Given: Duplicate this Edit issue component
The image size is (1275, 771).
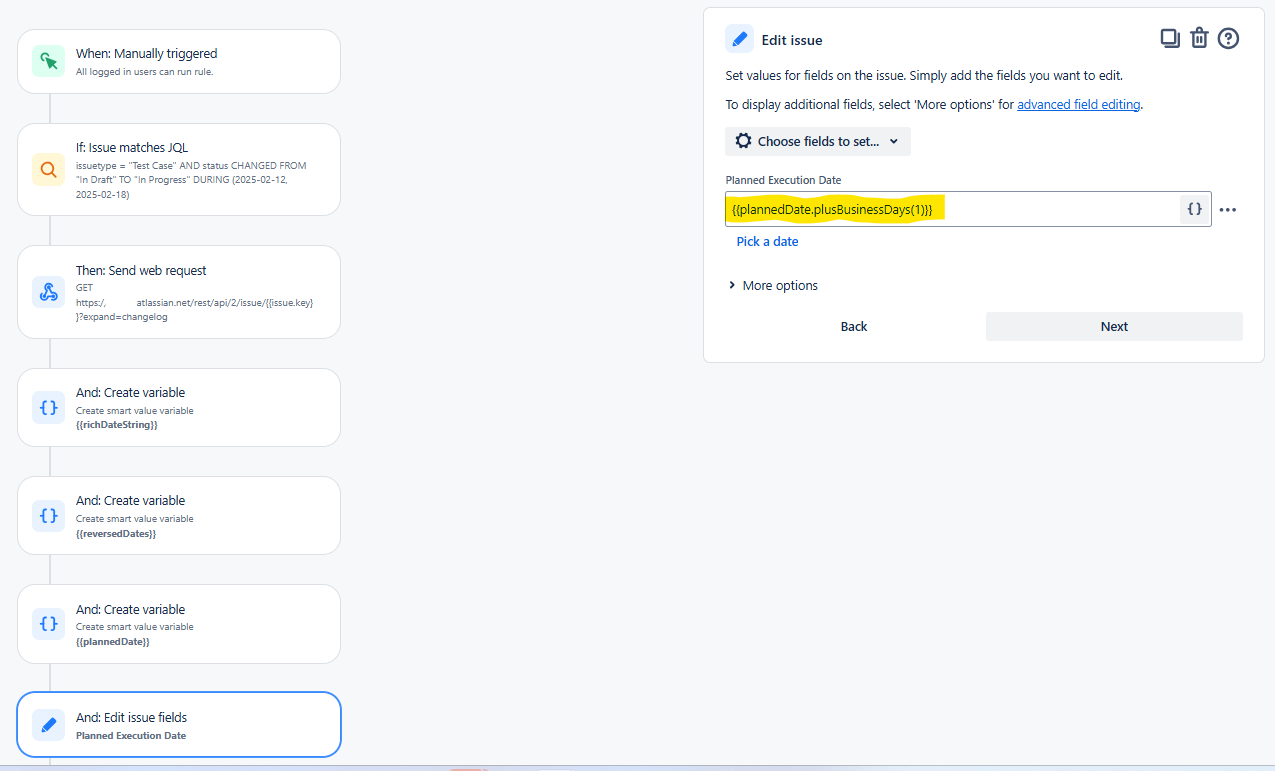Looking at the screenshot, I should pos(1169,38).
